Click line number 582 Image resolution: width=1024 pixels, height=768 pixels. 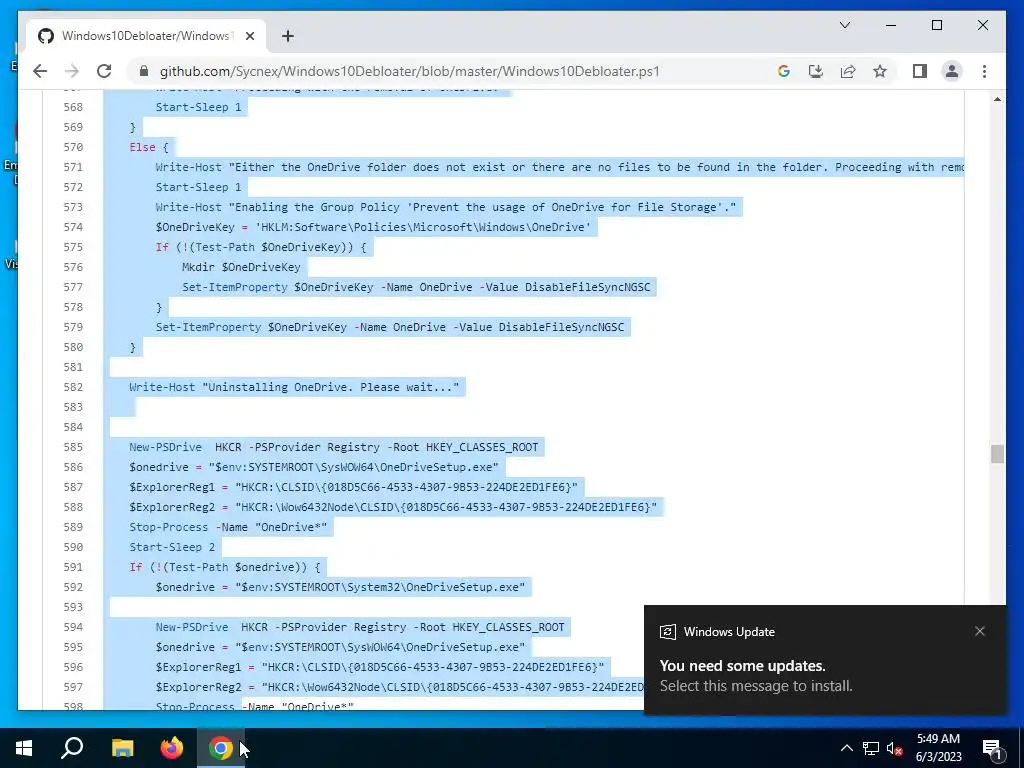pos(73,387)
